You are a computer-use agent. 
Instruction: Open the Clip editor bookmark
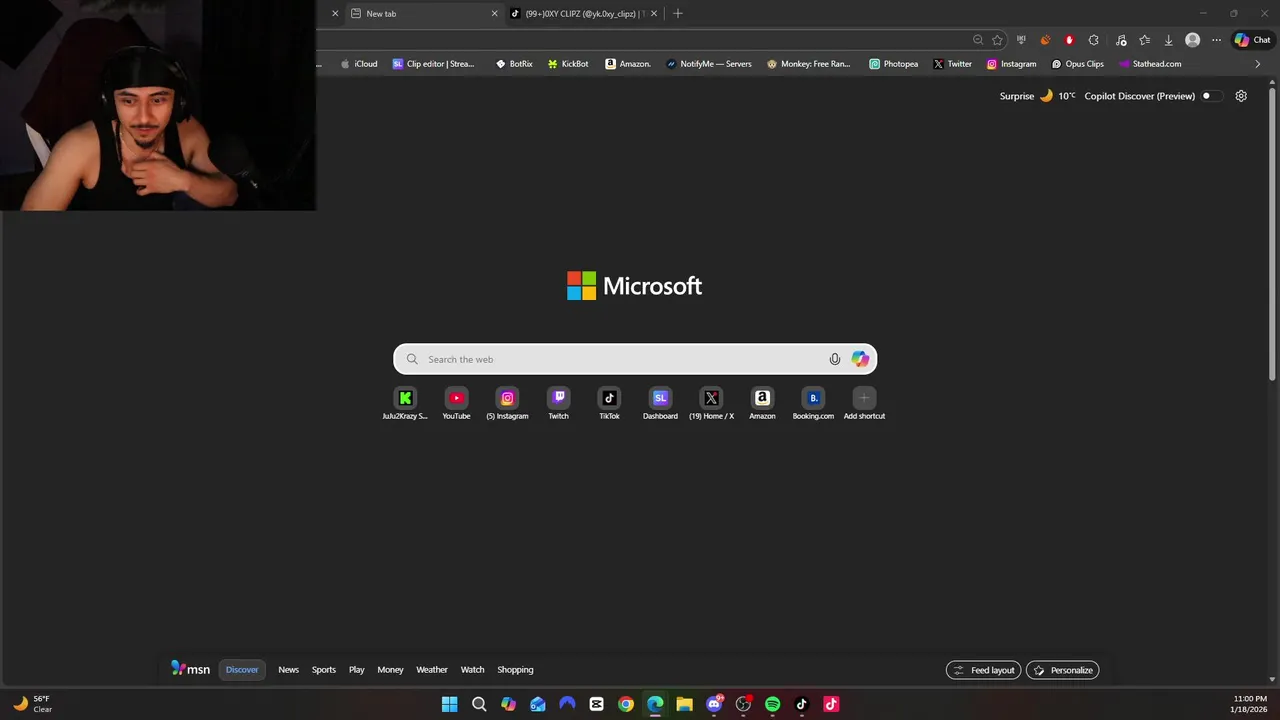tap(434, 64)
